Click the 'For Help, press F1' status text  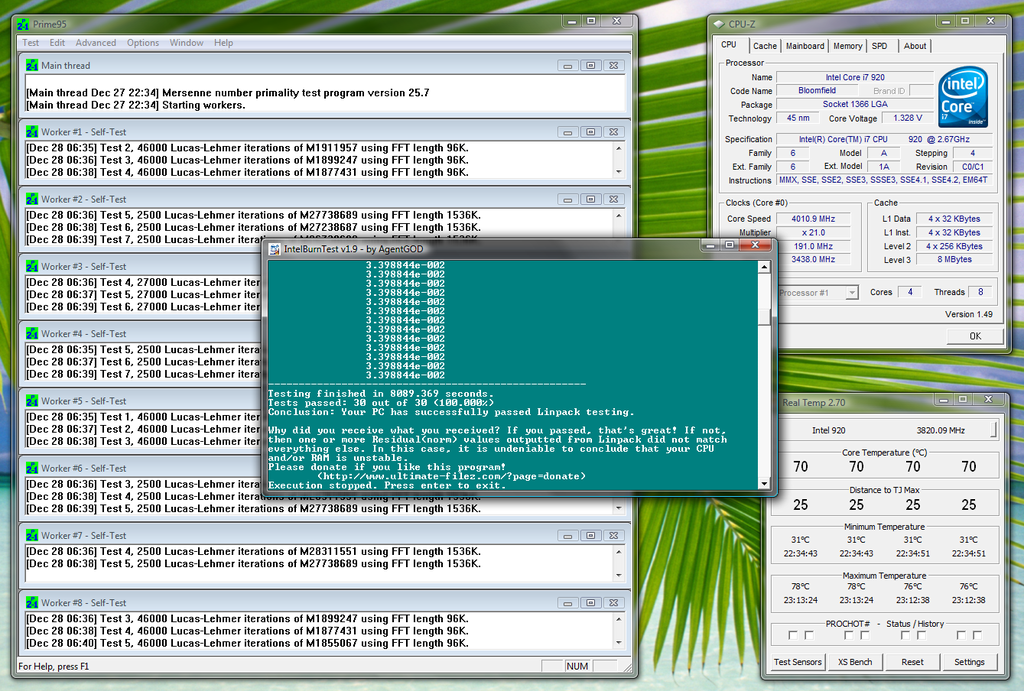pos(54,666)
